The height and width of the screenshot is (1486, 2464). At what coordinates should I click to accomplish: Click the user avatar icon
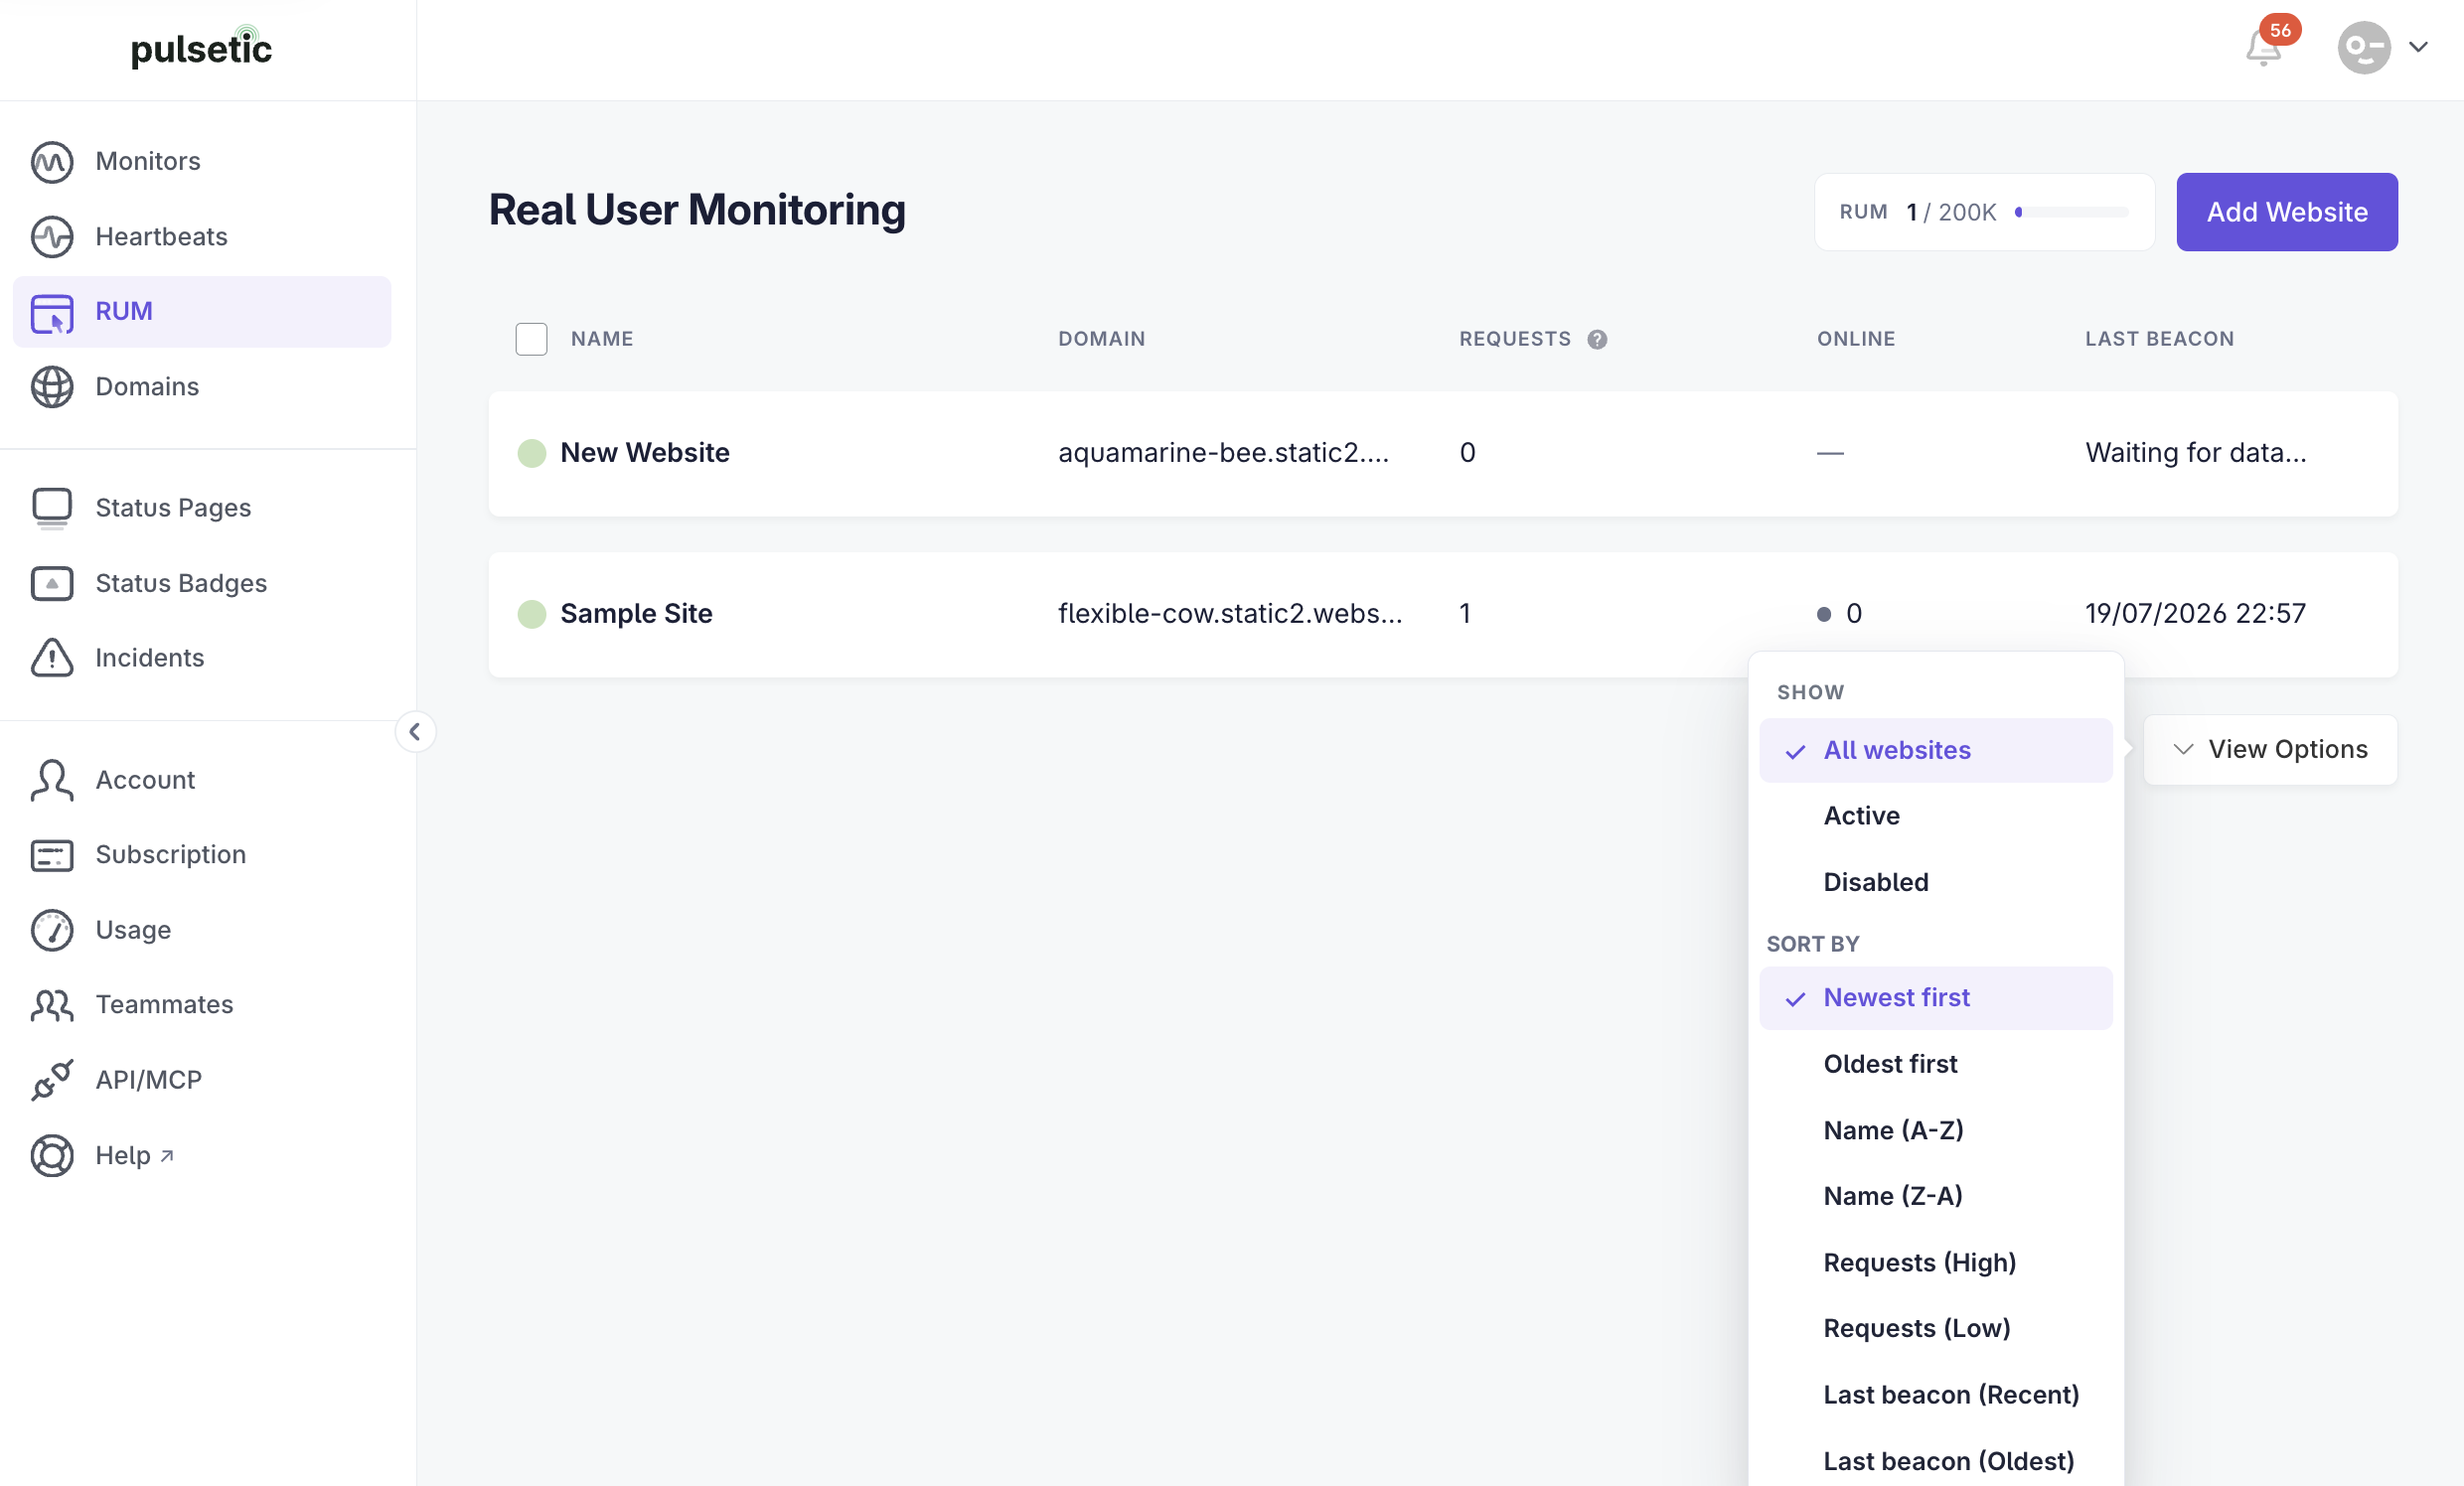coord(2364,47)
